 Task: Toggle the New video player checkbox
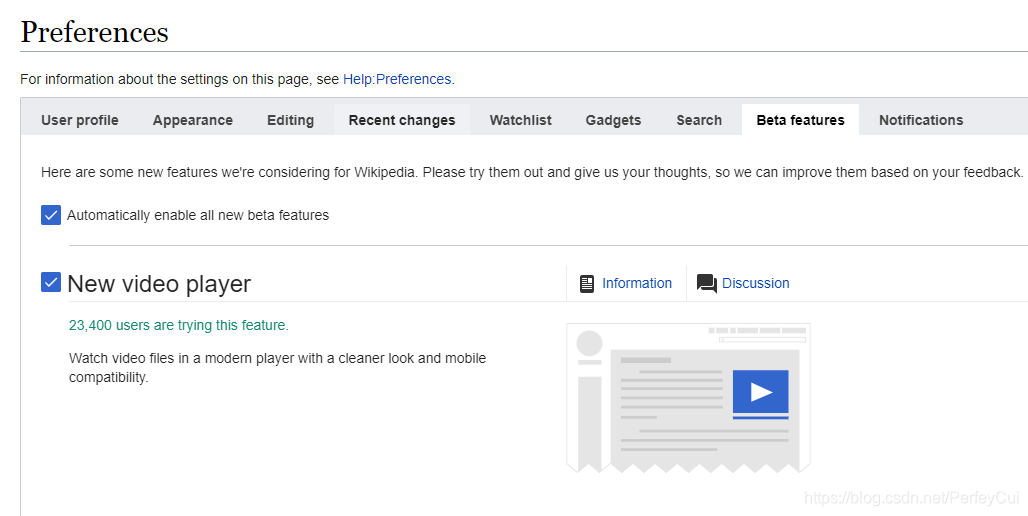[x=51, y=282]
